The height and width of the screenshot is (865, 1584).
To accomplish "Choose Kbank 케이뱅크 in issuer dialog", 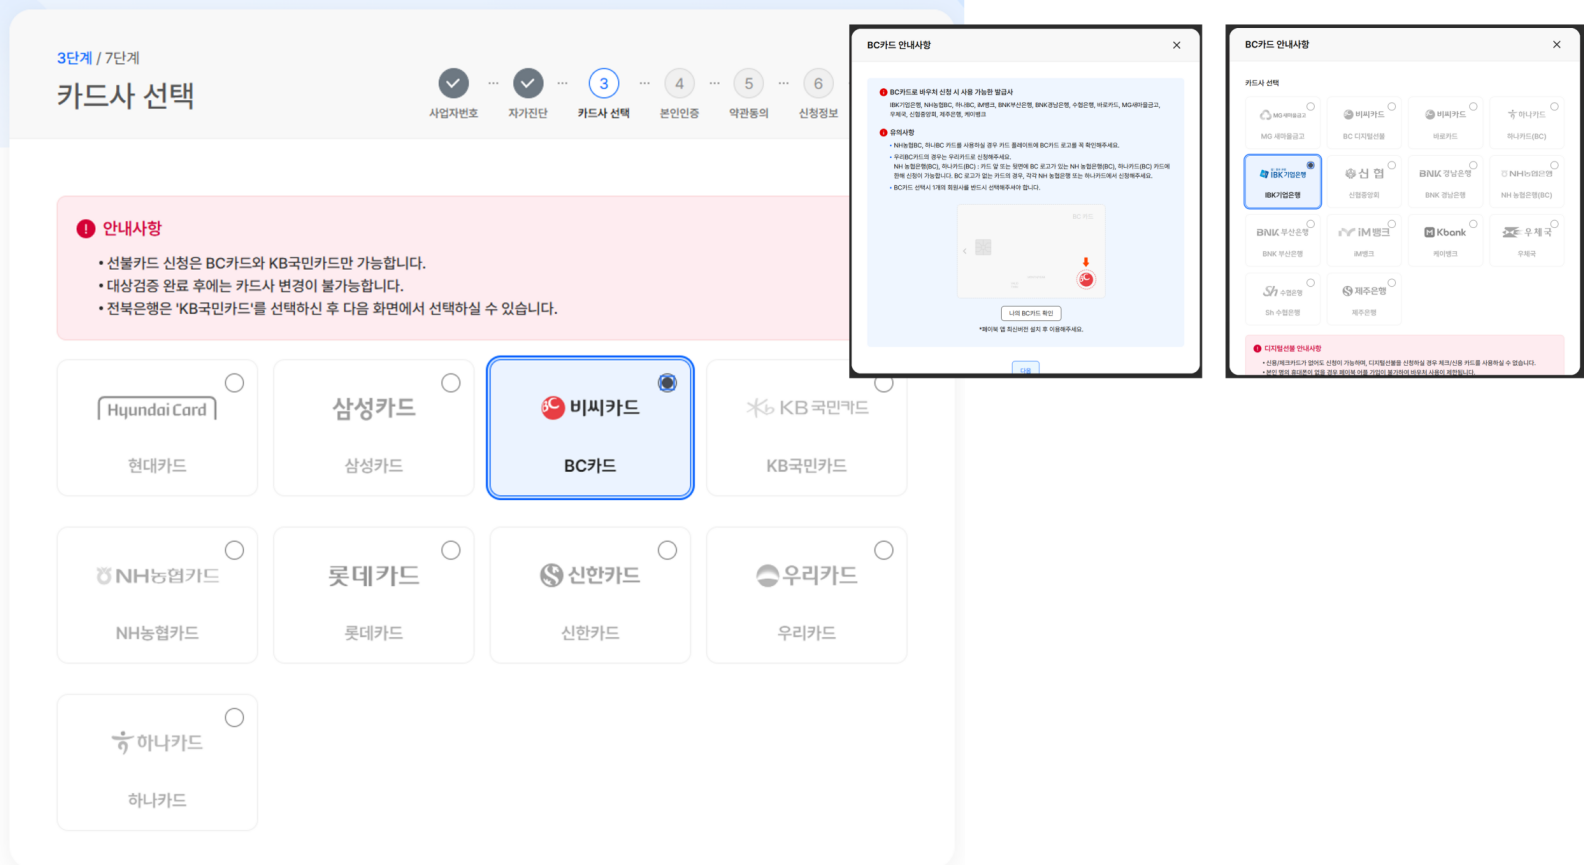I will [x=1445, y=241].
